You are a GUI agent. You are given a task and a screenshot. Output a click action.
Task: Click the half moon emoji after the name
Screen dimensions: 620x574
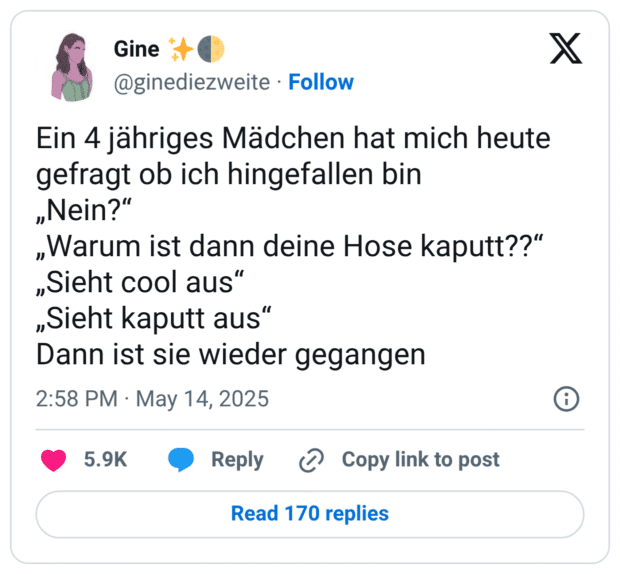(210, 48)
